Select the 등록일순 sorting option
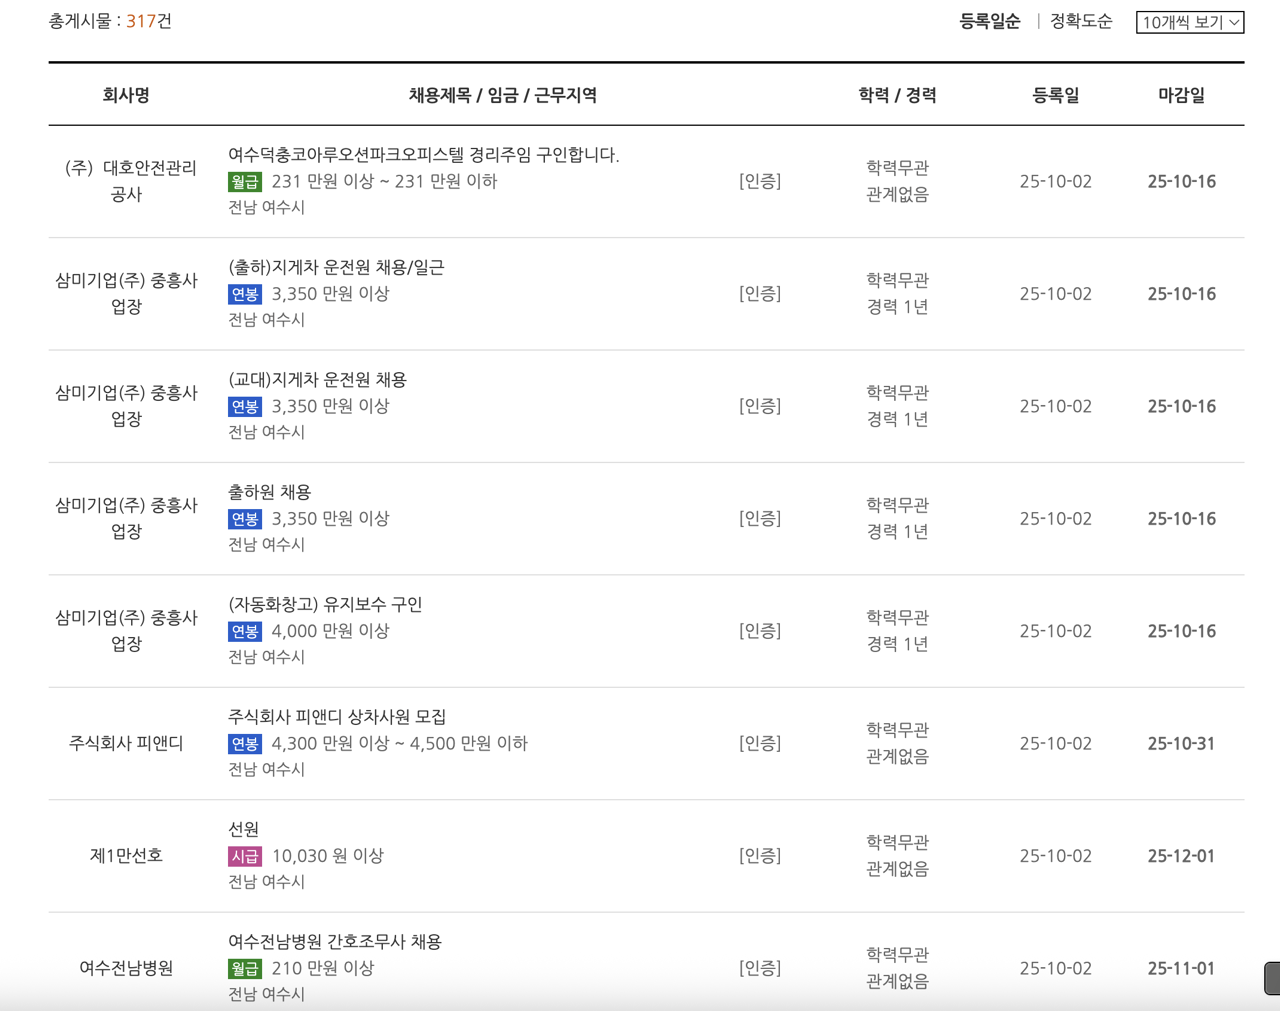Screen dimensions: 1280x1011 988,21
